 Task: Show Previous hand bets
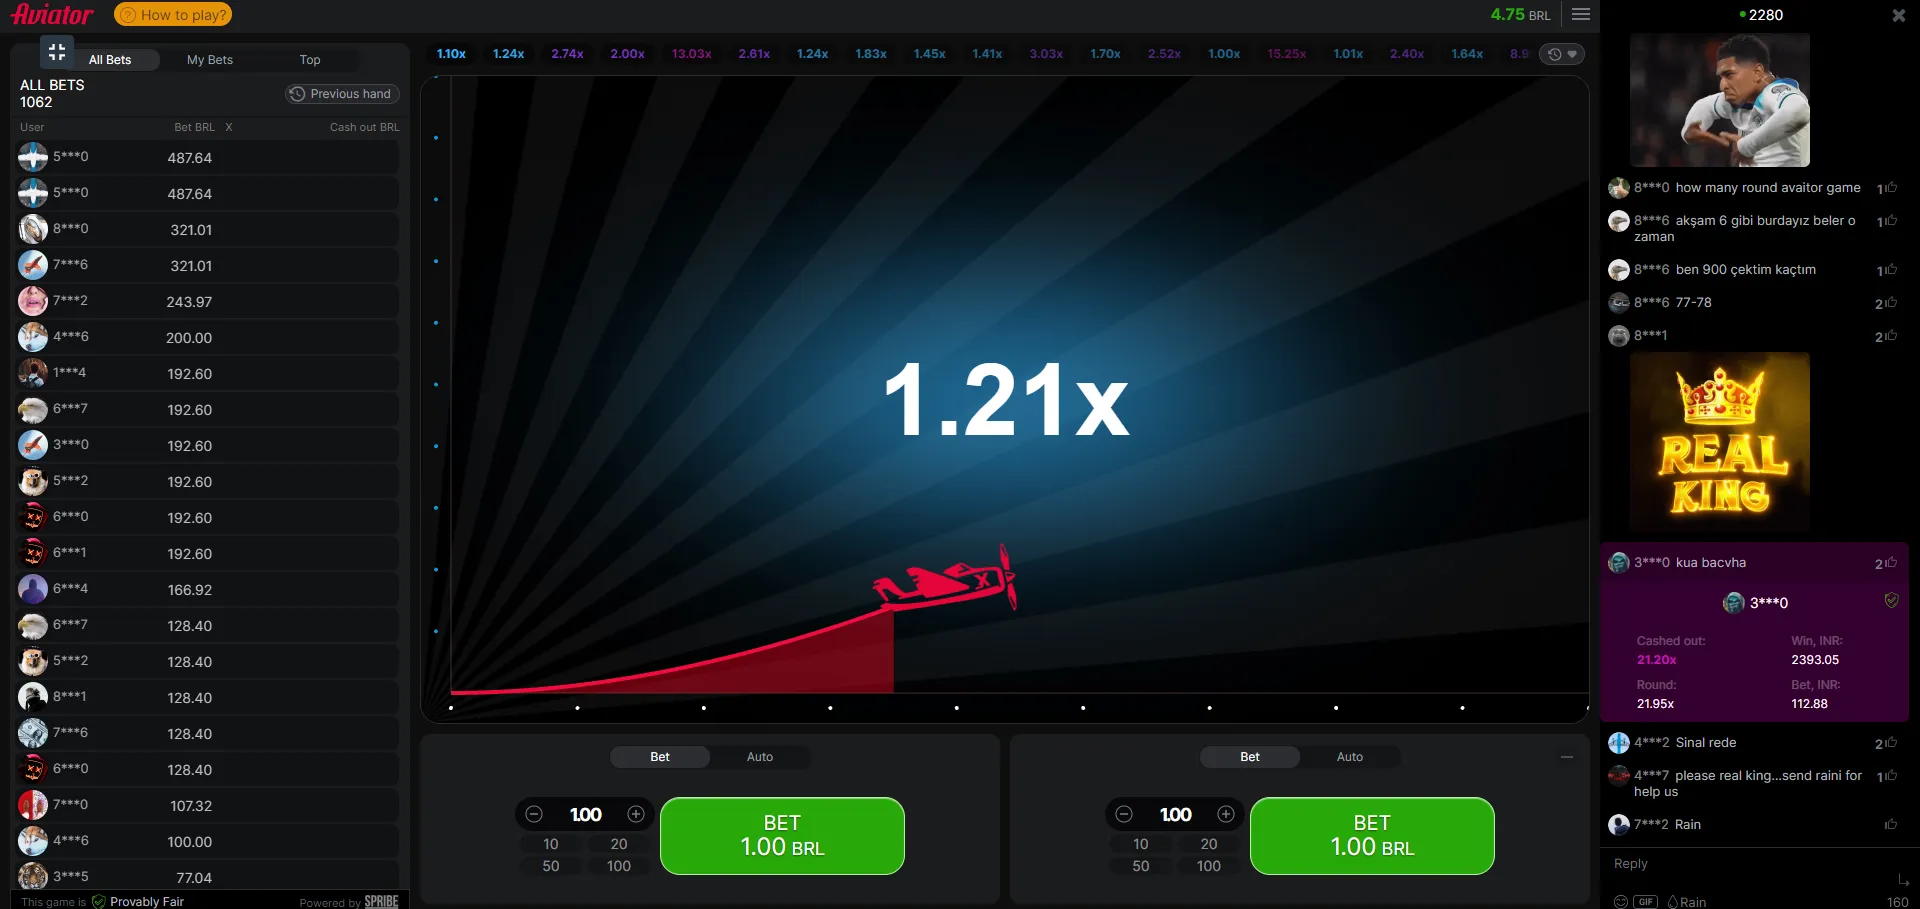point(341,94)
